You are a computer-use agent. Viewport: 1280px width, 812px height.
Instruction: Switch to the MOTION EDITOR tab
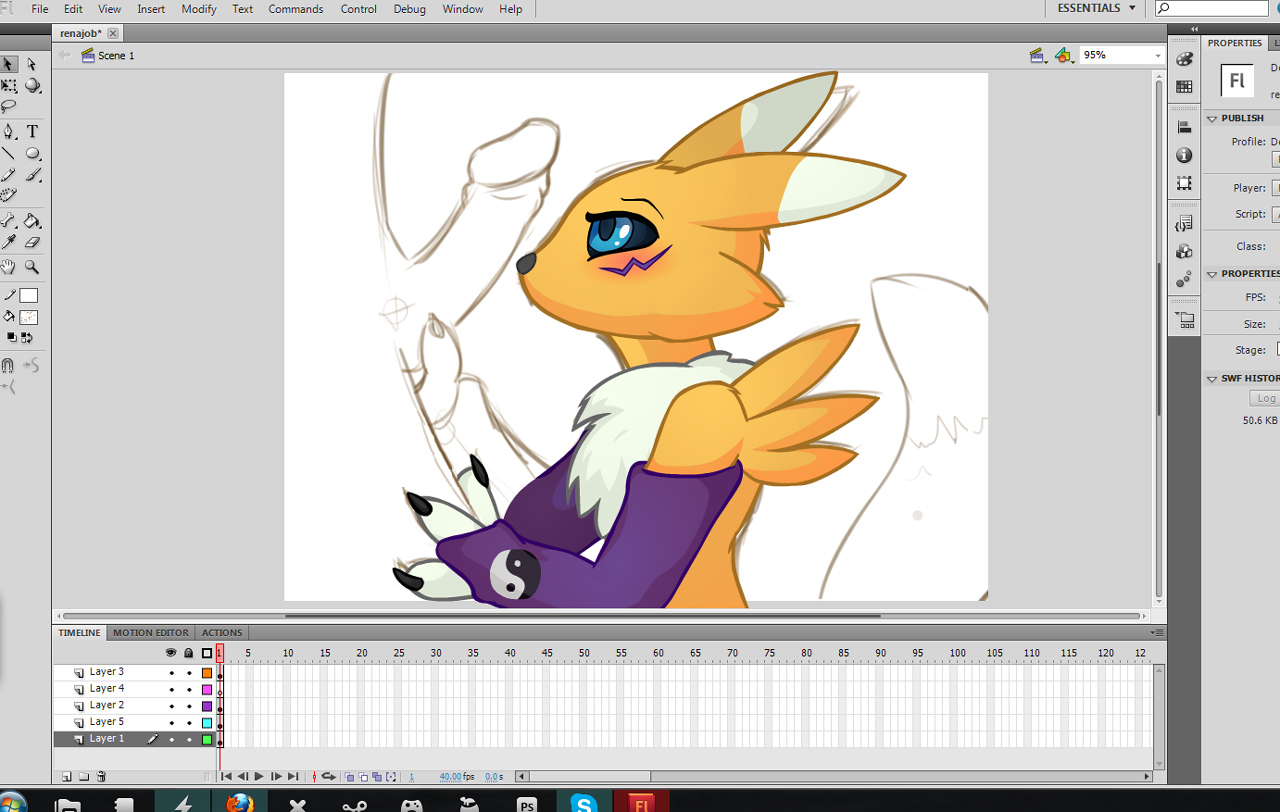150,632
